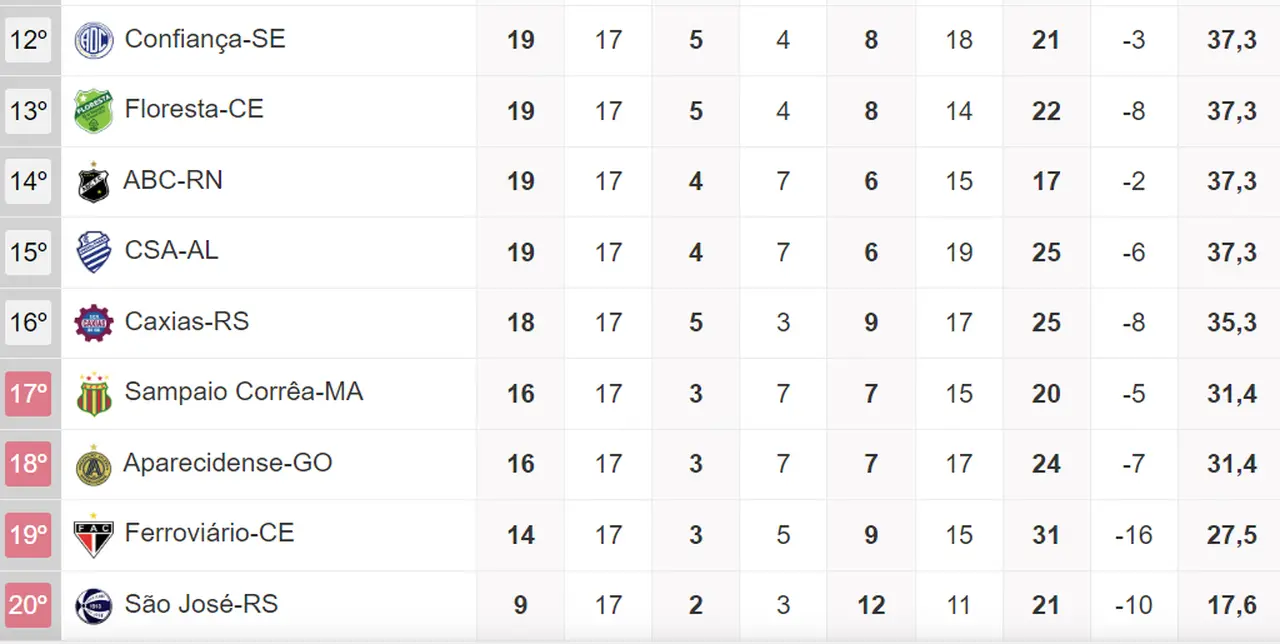Click the Sampaio Corrêa-MA crest icon
This screenshot has width=1280, height=644.
pyautogui.click(x=94, y=394)
